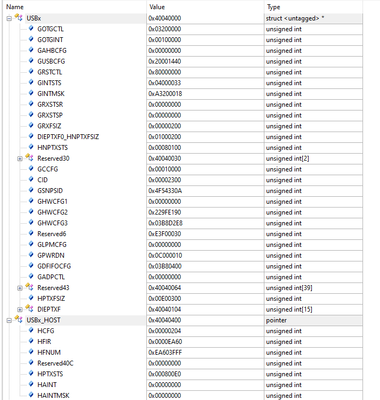This screenshot has width=380, height=400.
Task: Select the USBx struct icon
Action: (x=19, y=18)
